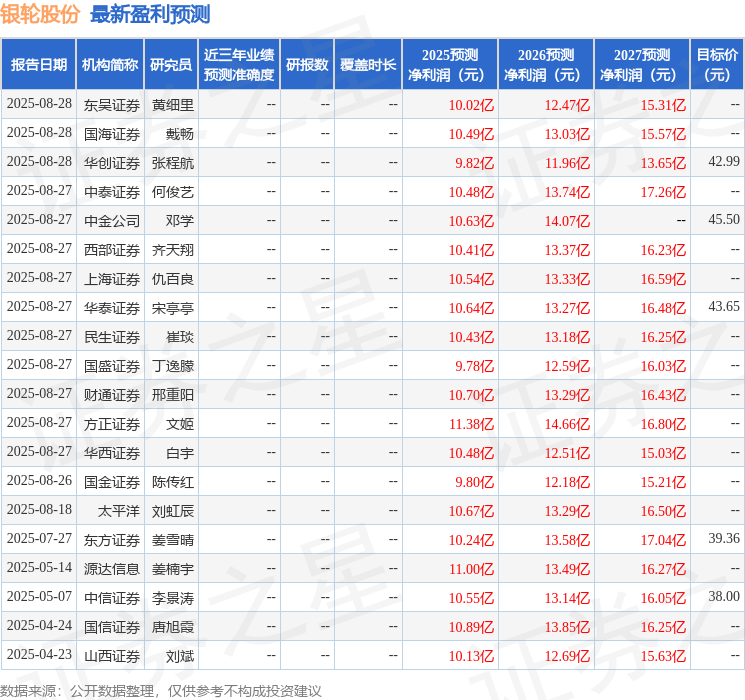745x700 pixels.
Task: Click analyst name 姜雪晴
Action: [x=173, y=540]
